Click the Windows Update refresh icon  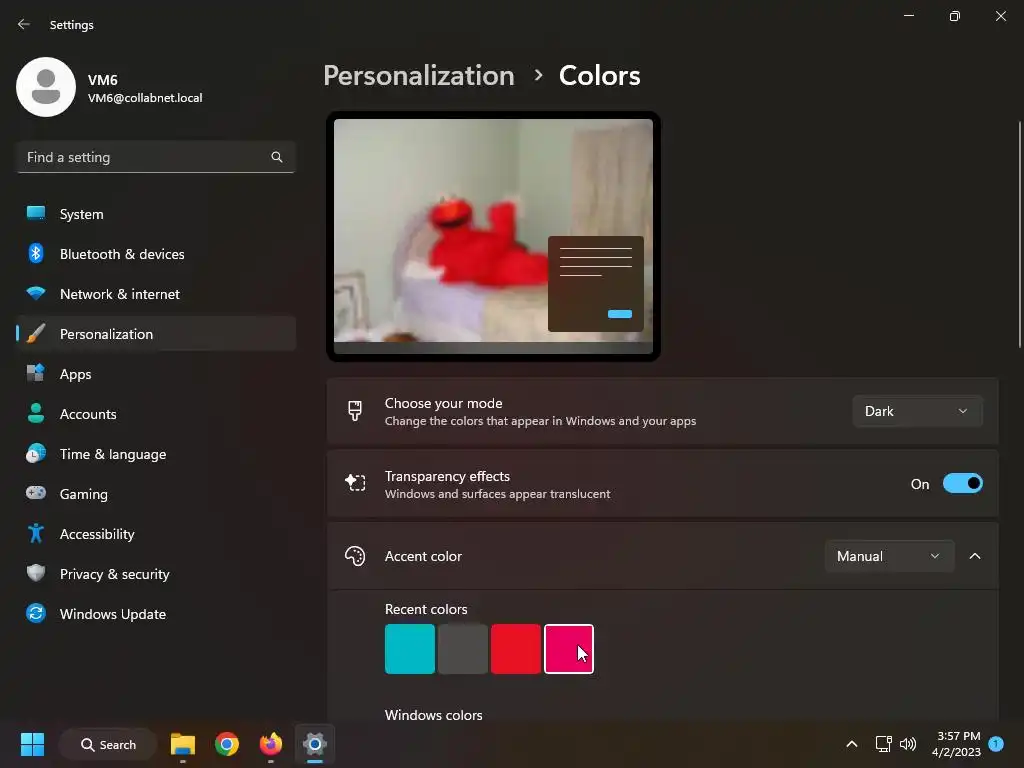click(36, 613)
